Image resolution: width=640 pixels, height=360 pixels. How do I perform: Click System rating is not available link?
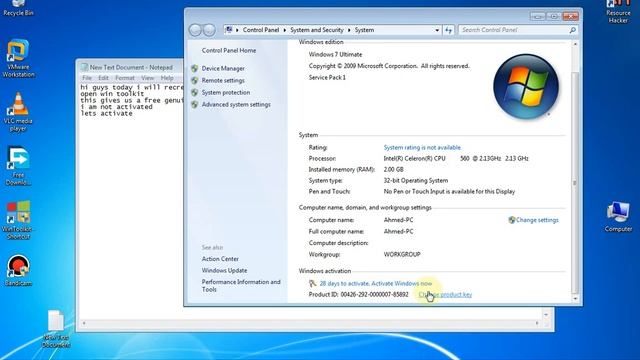point(422,147)
